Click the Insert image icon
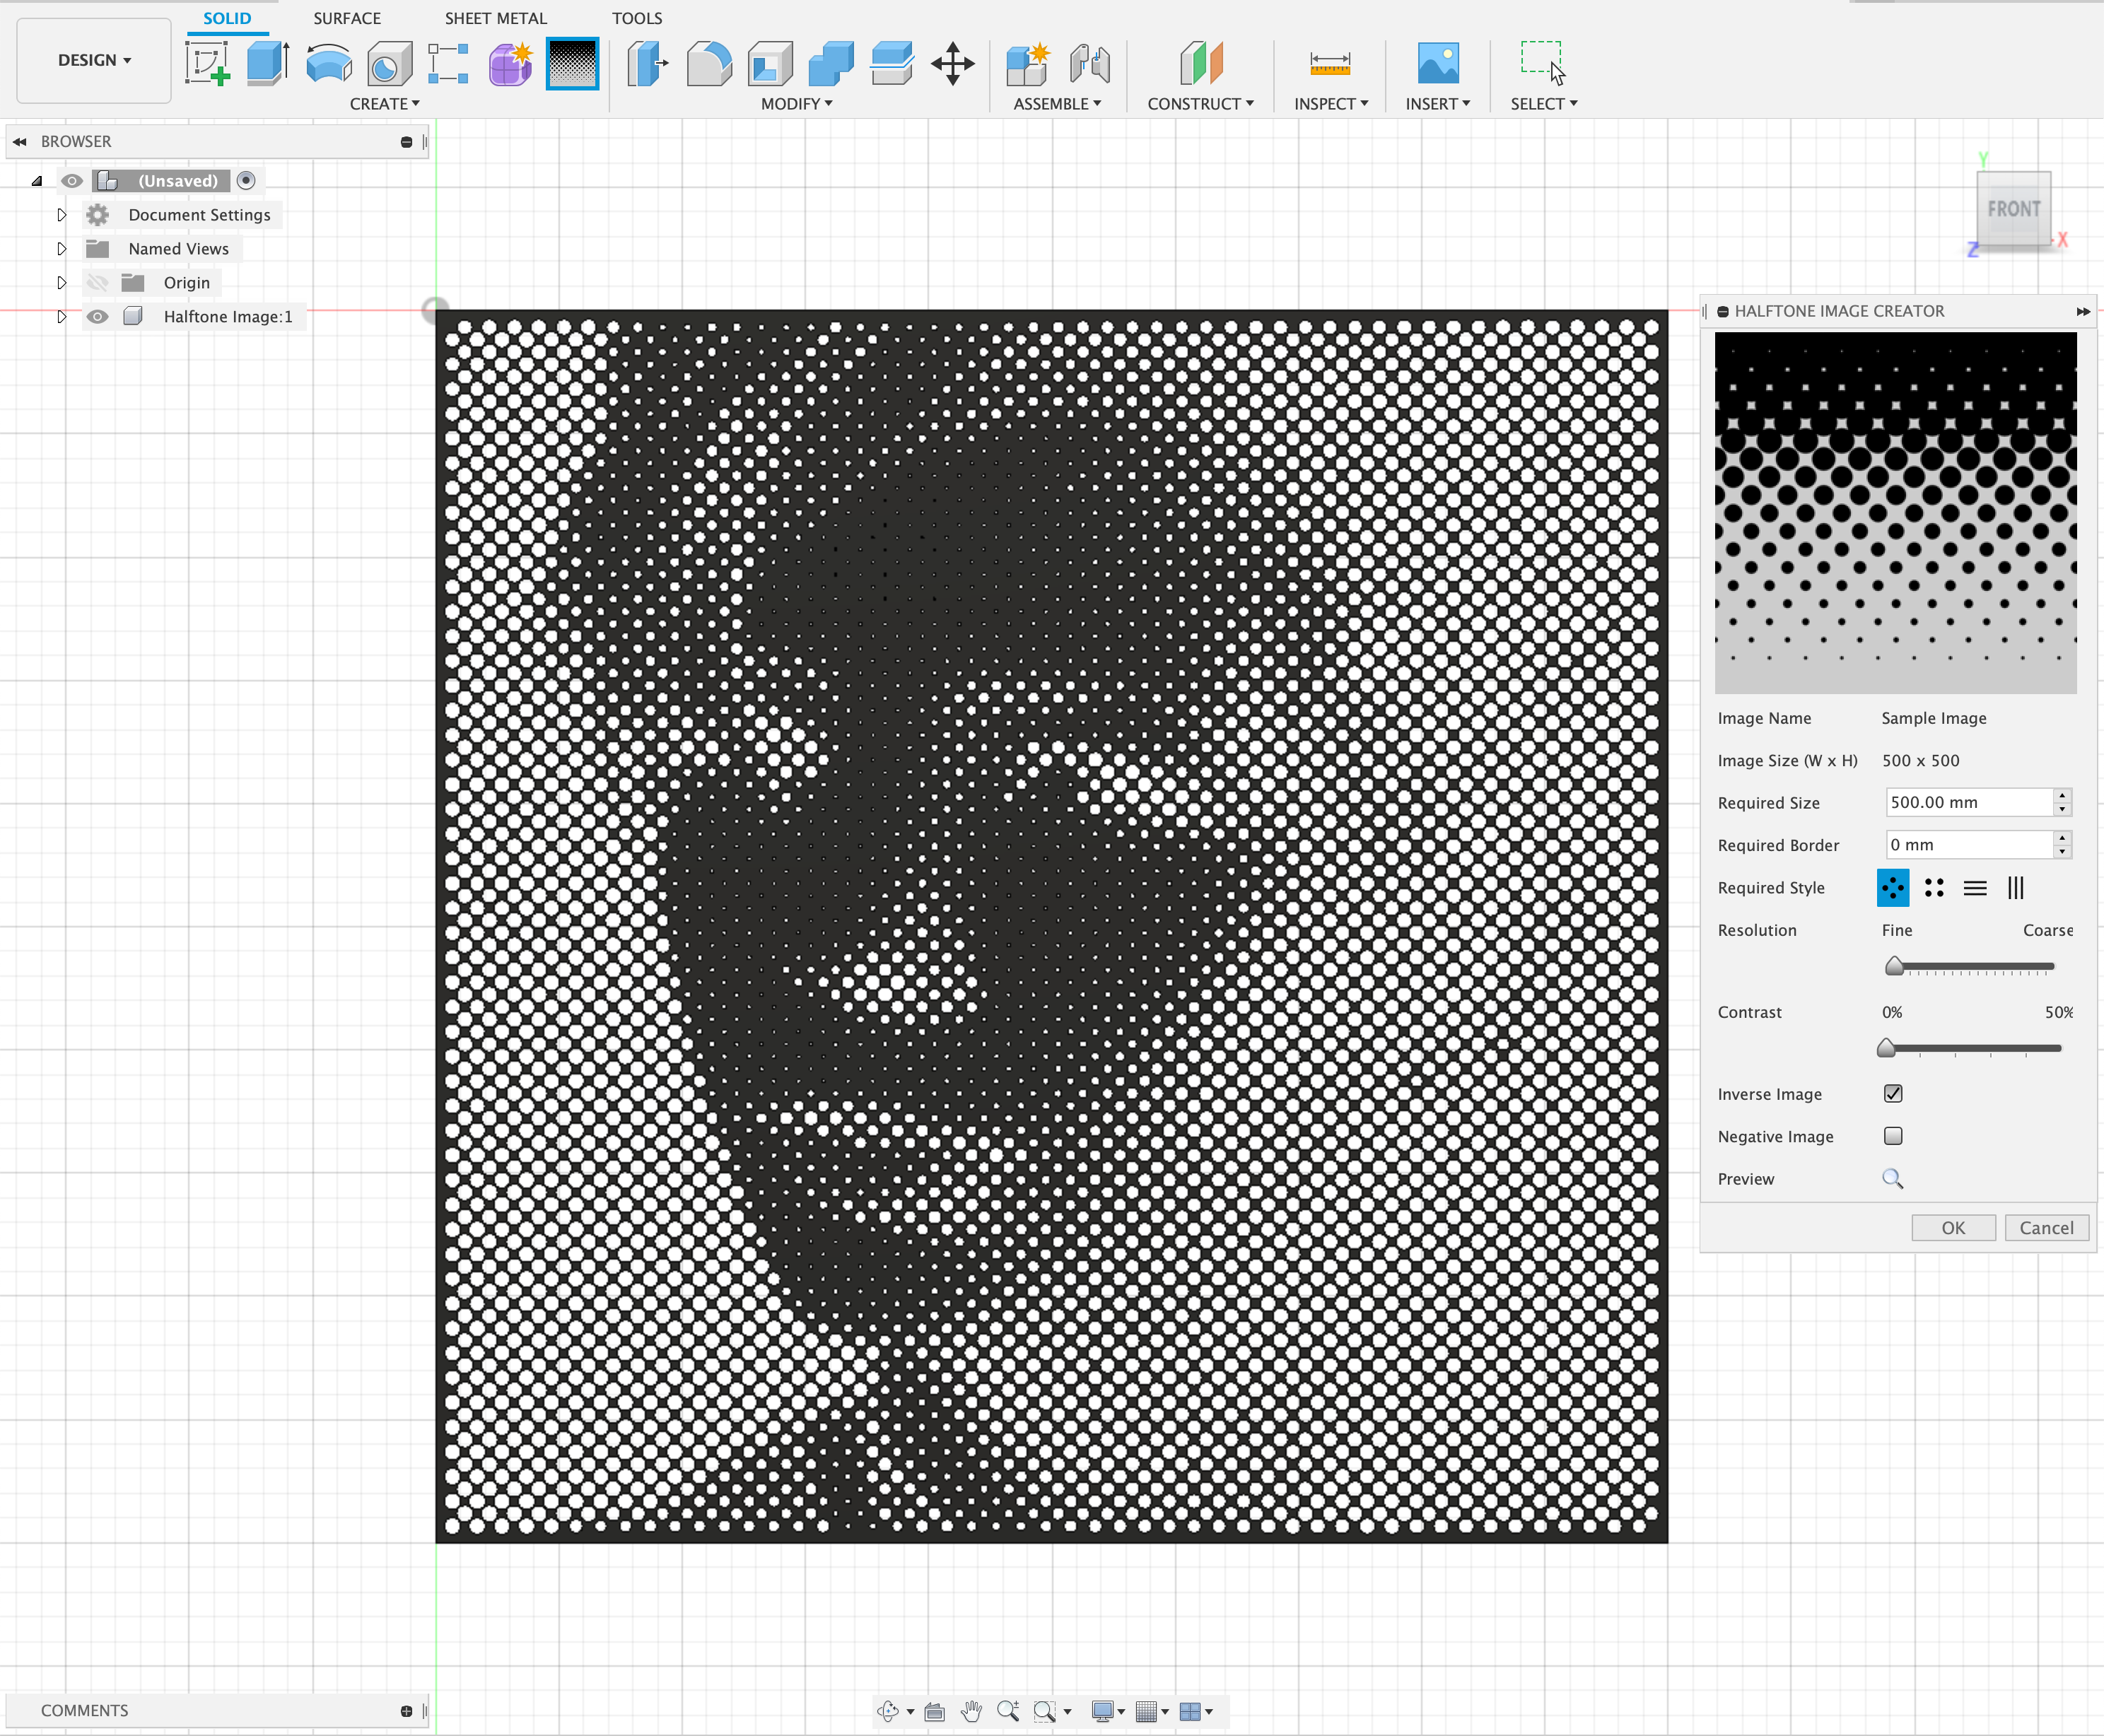 [x=1437, y=63]
